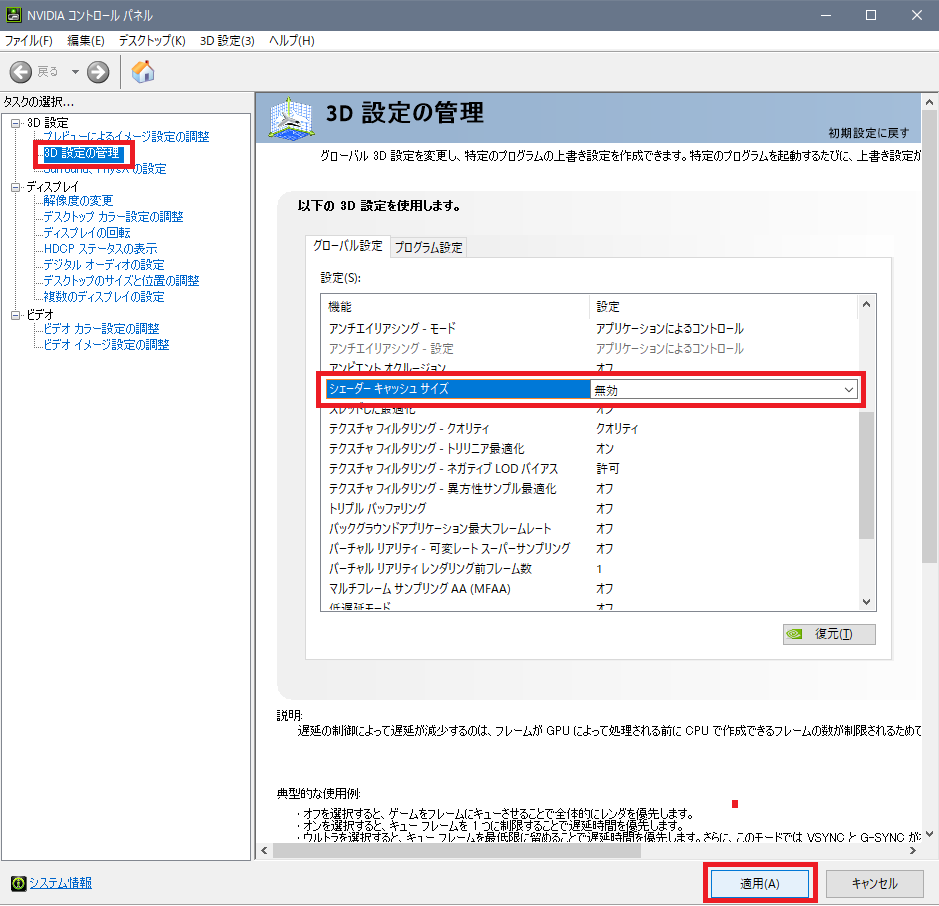Open プレビューによるイメージ設定の調整 link
Viewport: 939px width, 906px height.
click(126, 137)
